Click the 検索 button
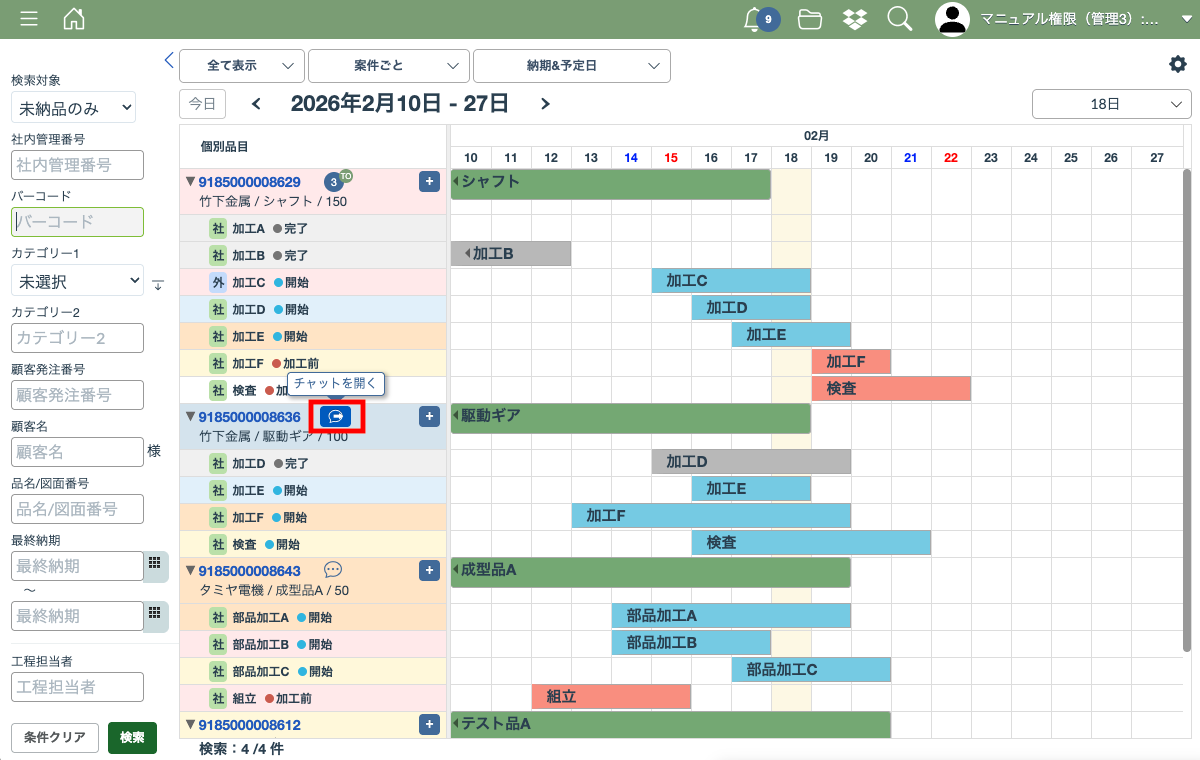 [x=132, y=738]
